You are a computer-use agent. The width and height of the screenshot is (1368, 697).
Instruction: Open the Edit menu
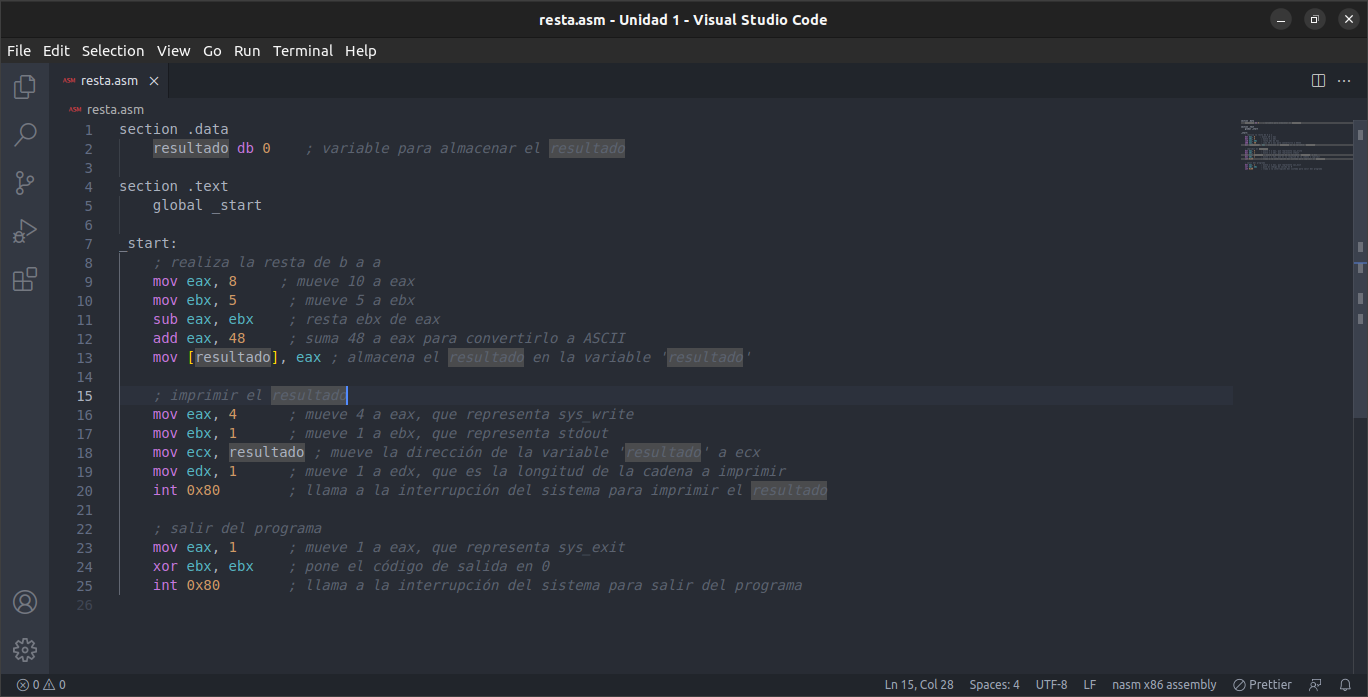tap(56, 51)
